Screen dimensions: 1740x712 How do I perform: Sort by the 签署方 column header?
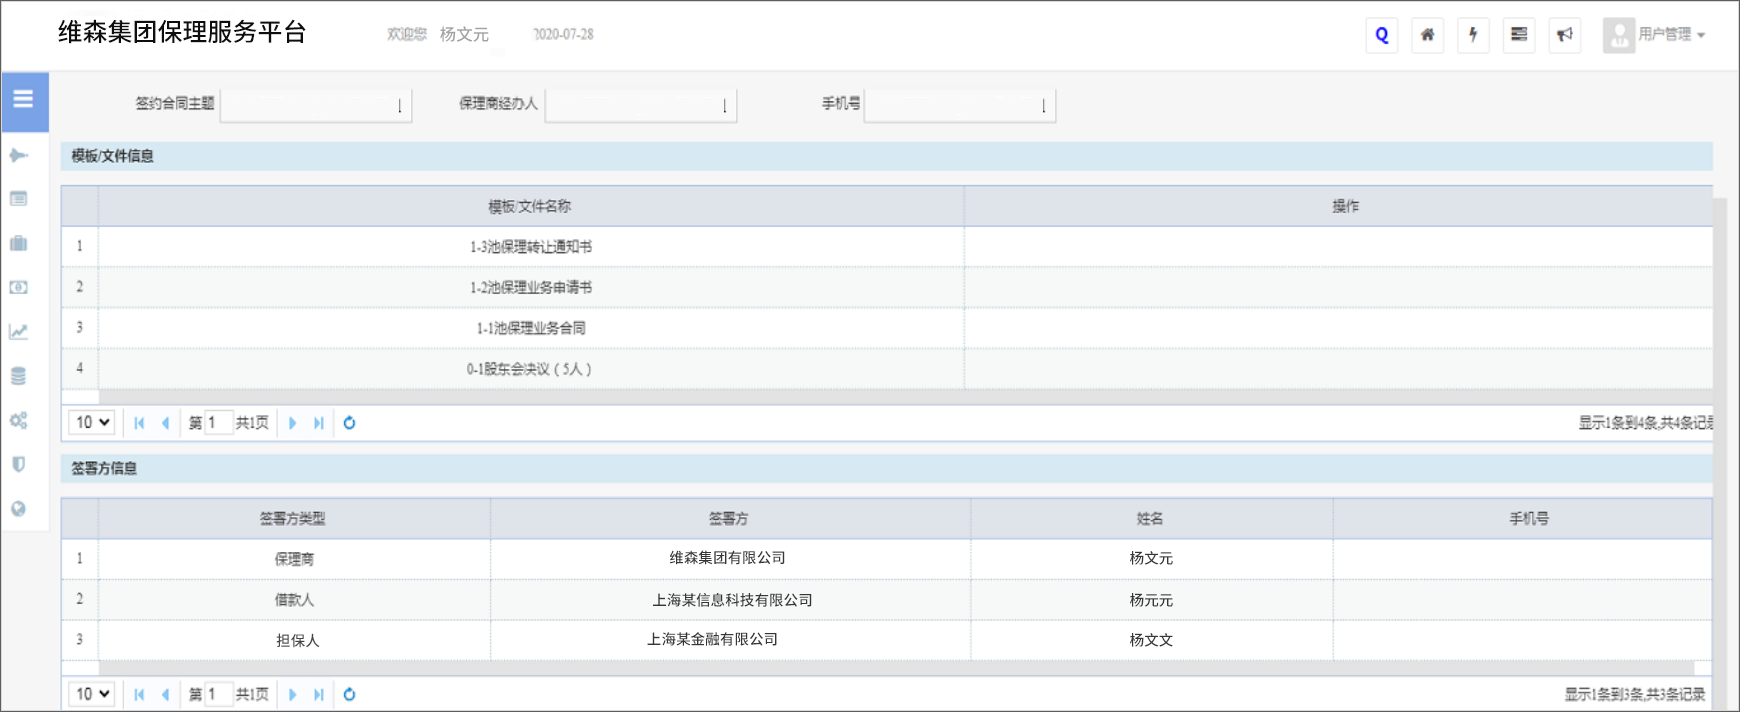(x=730, y=518)
